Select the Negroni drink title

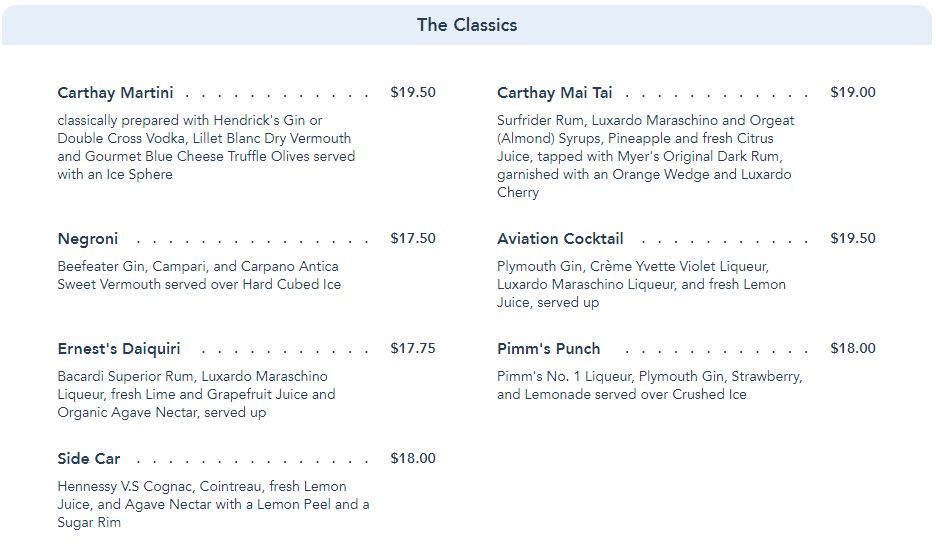tap(88, 239)
